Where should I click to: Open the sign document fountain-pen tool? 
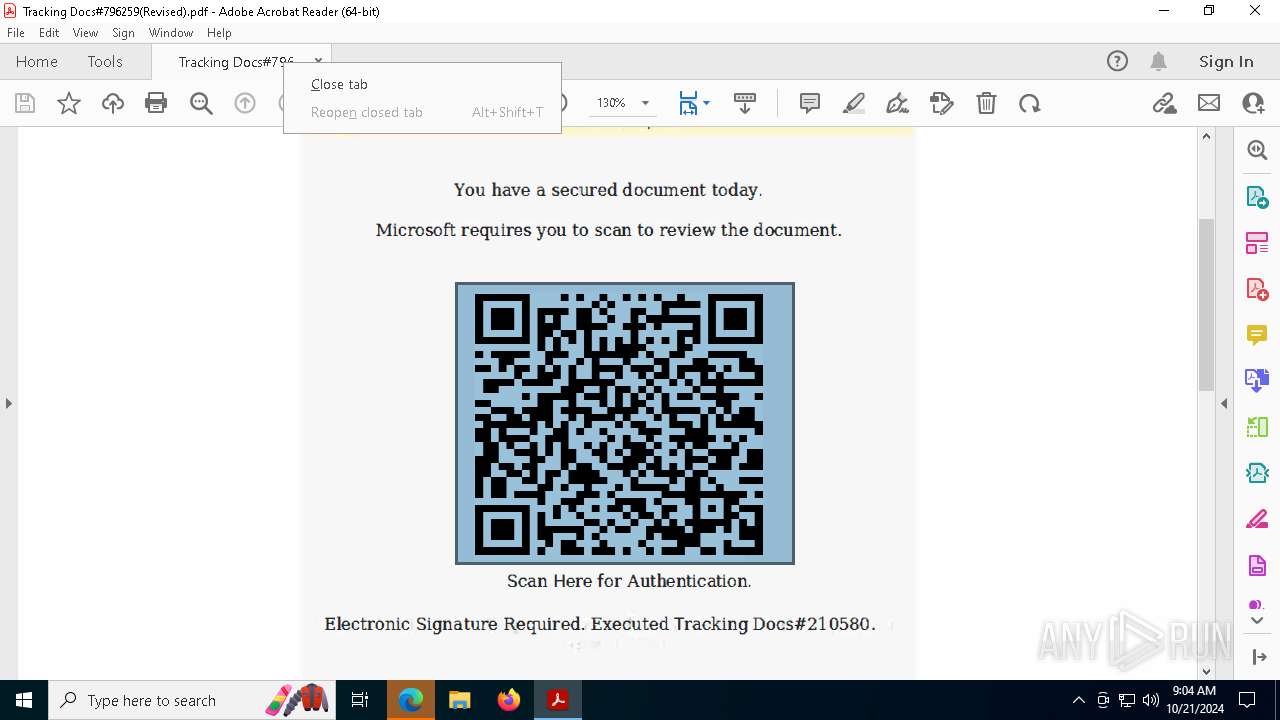pyautogui.click(x=898, y=103)
